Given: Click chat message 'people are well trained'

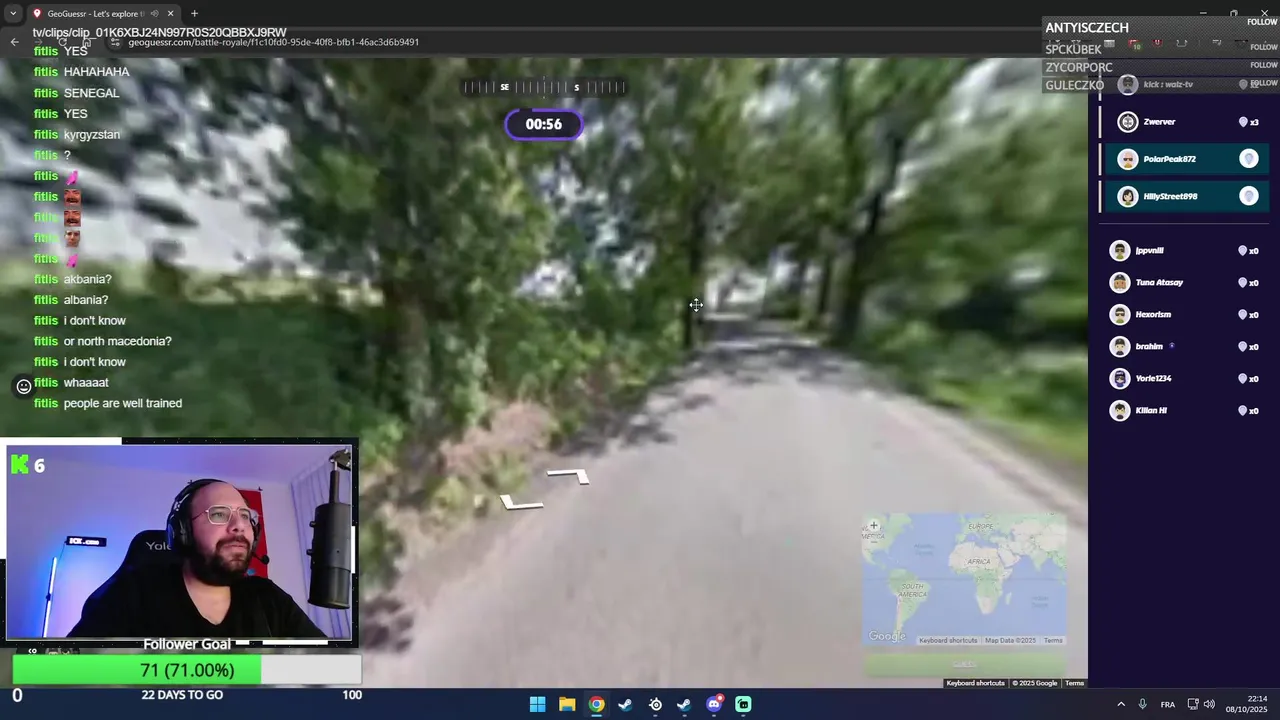Looking at the screenshot, I should point(122,403).
